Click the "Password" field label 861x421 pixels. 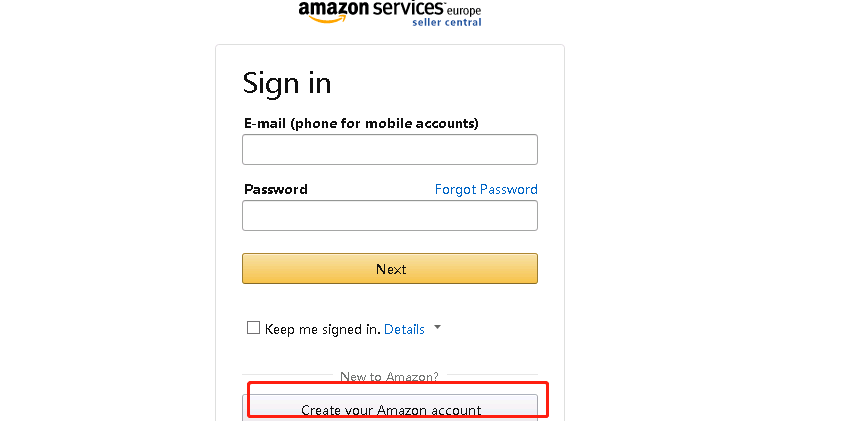[x=275, y=189]
